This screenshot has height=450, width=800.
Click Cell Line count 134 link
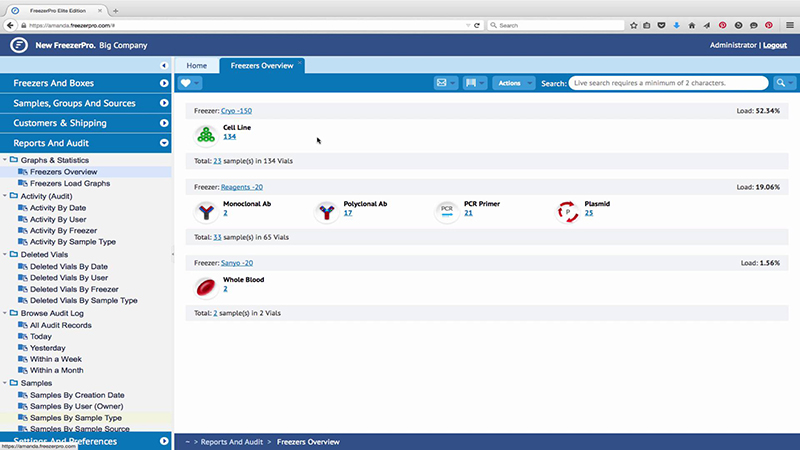click(x=230, y=137)
